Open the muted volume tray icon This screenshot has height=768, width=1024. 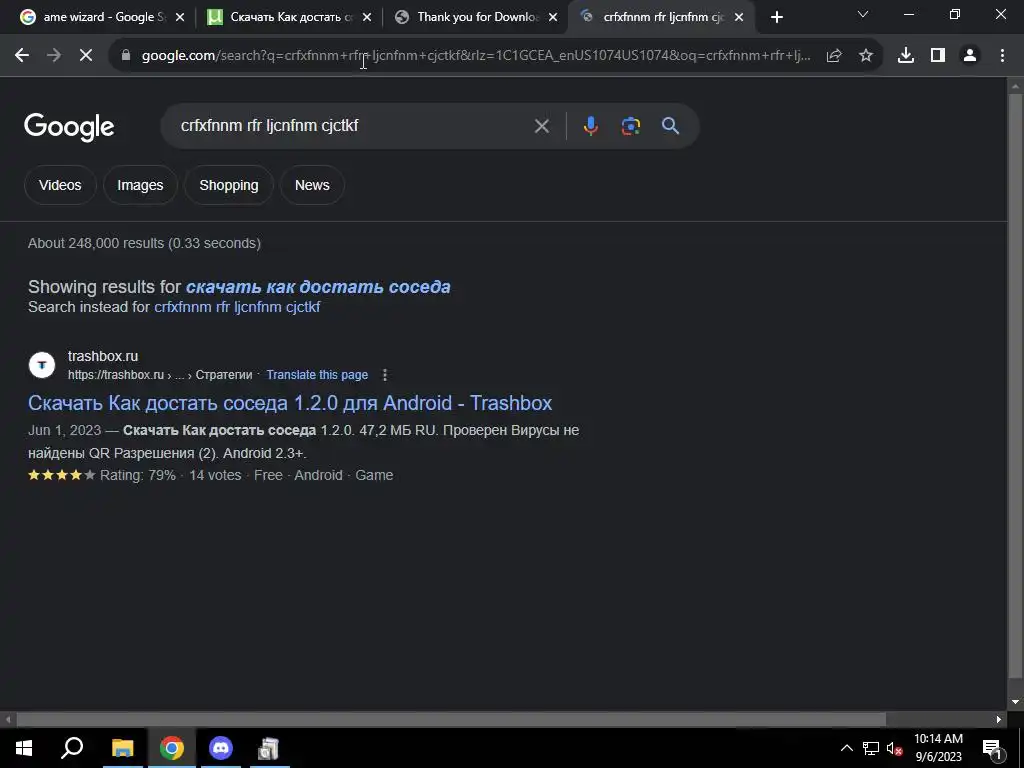[x=895, y=748]
